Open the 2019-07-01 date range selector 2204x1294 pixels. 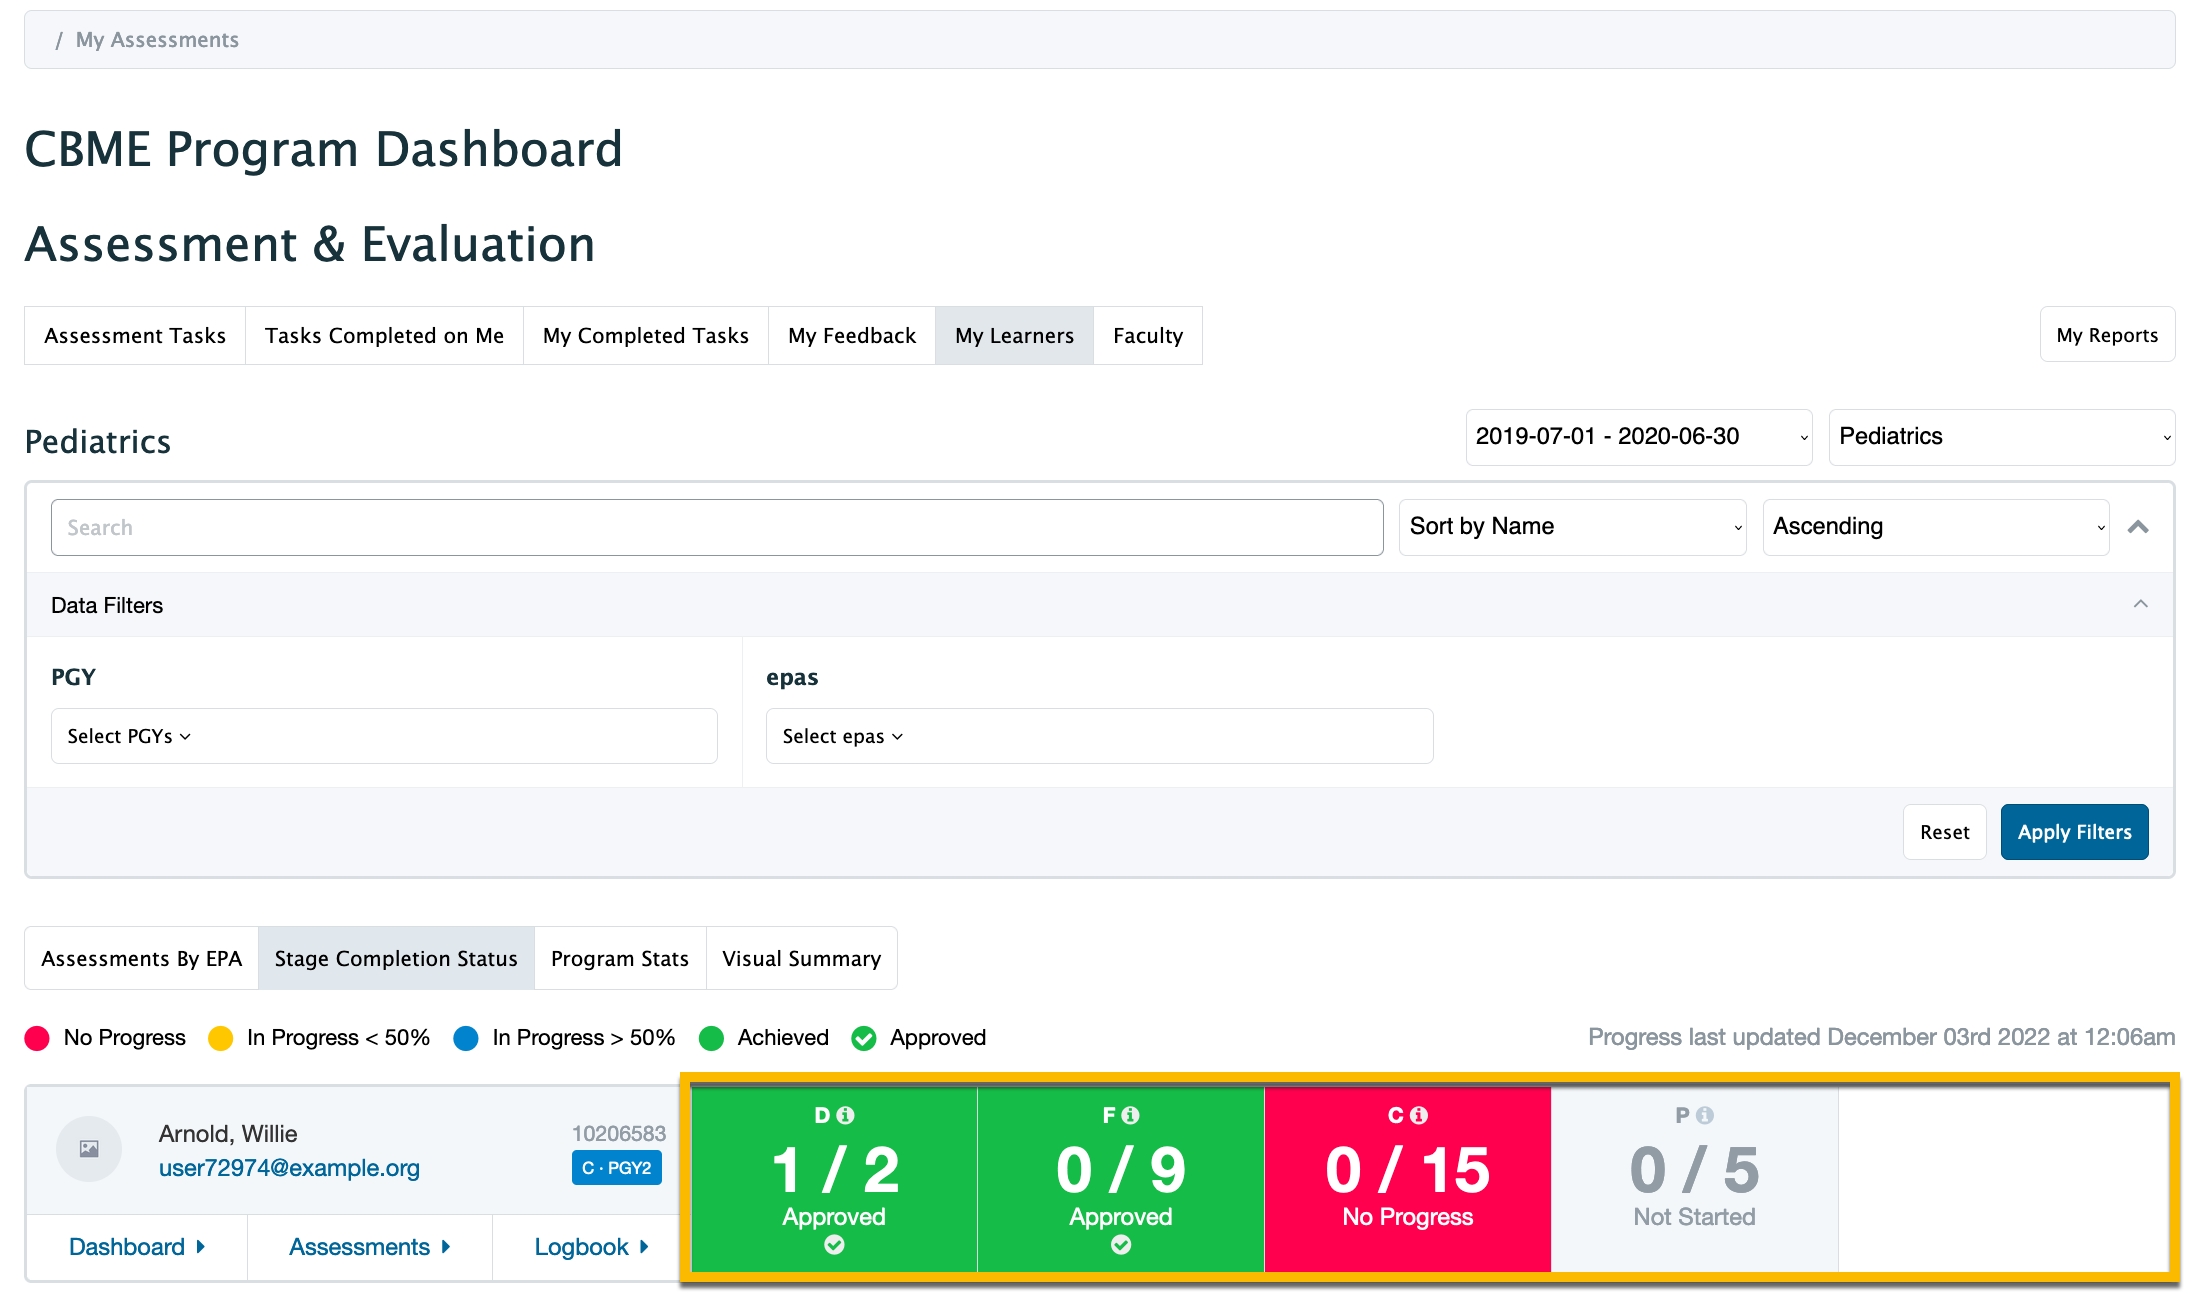[1638, 437]
